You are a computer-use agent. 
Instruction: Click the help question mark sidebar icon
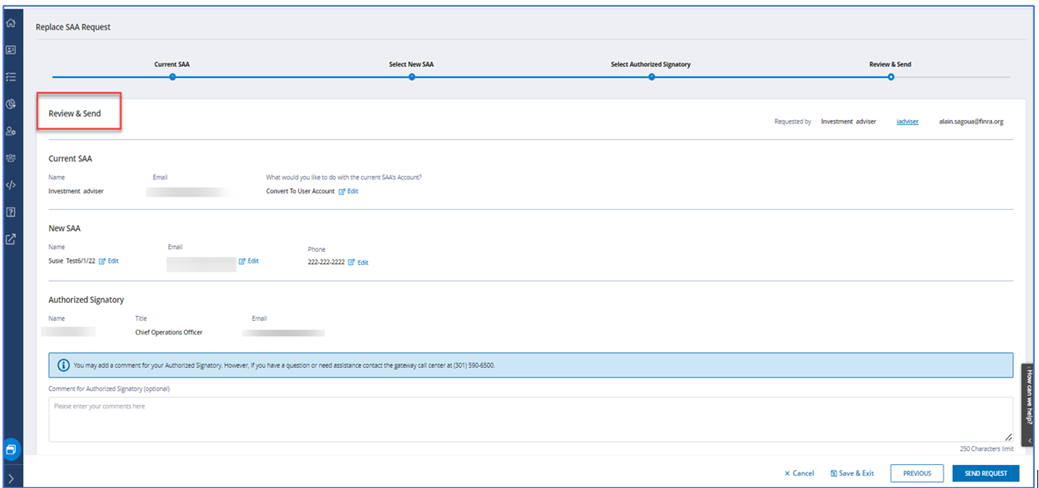click(11, 212)
